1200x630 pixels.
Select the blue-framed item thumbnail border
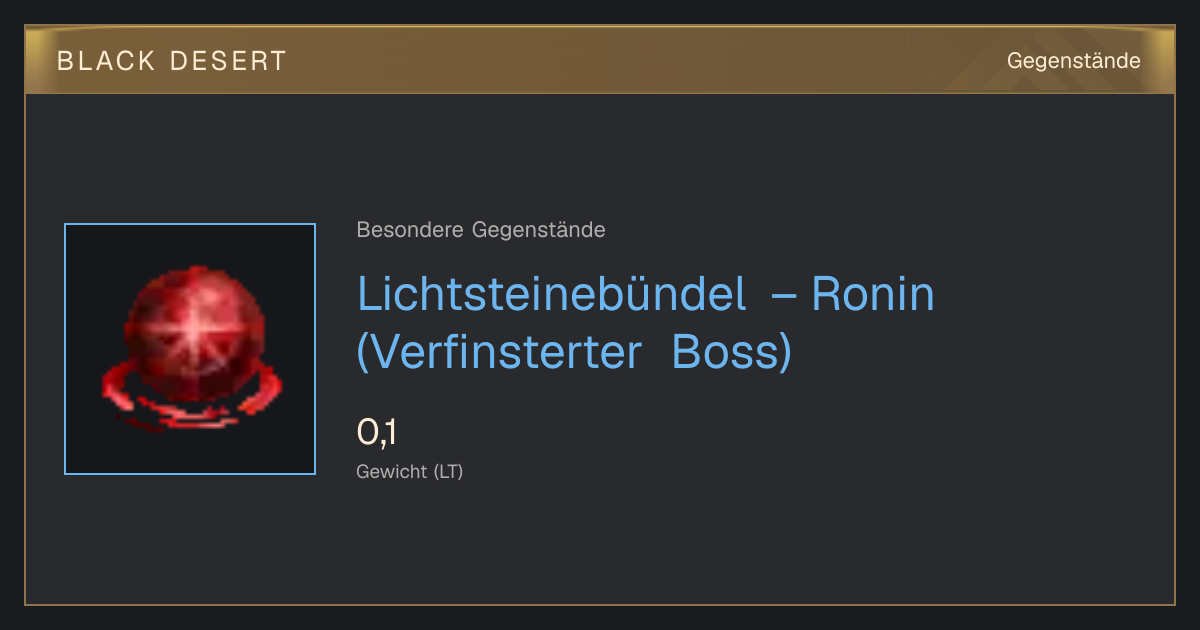tap(190, 349)
